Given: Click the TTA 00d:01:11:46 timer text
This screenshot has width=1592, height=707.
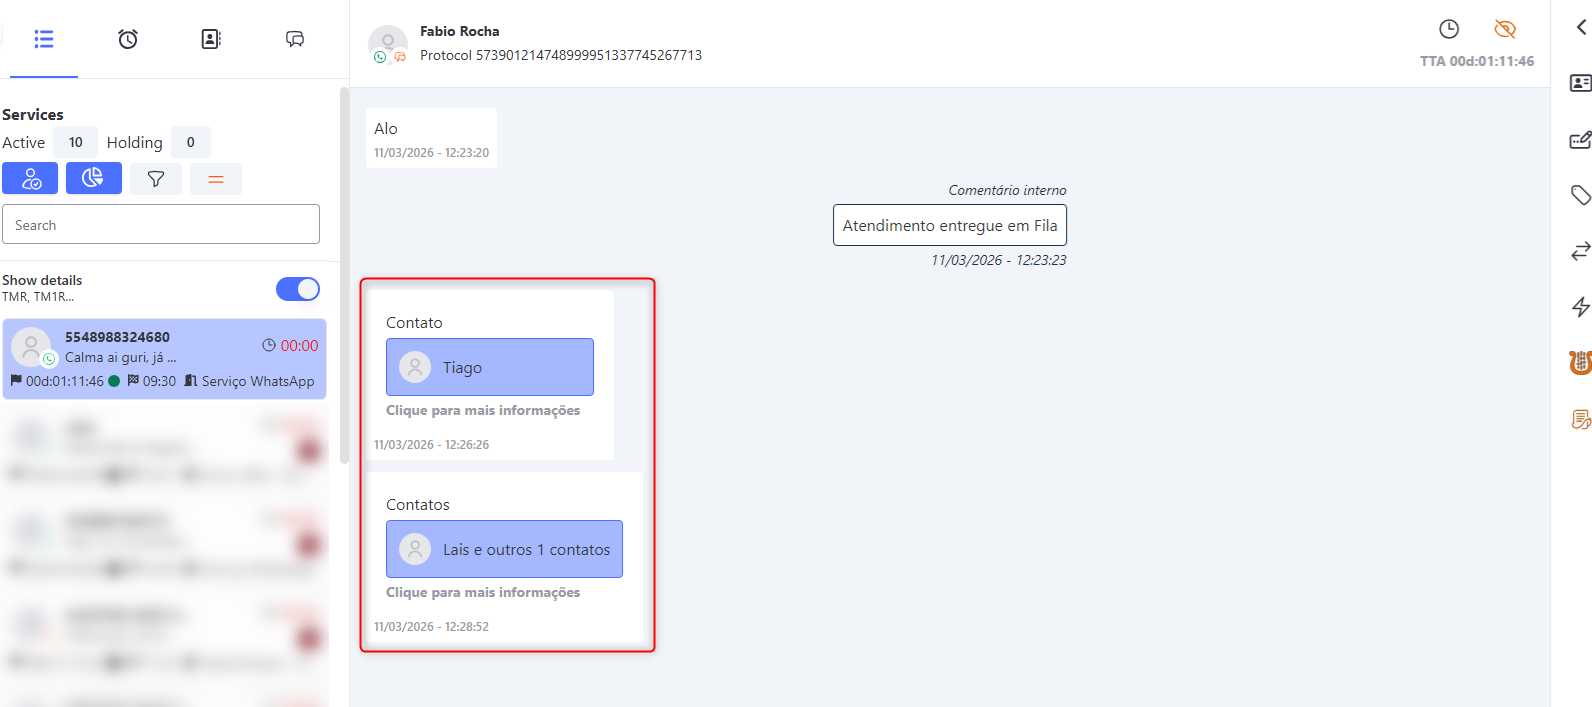Looking at the screenshot, I should tap(1477, 61).
